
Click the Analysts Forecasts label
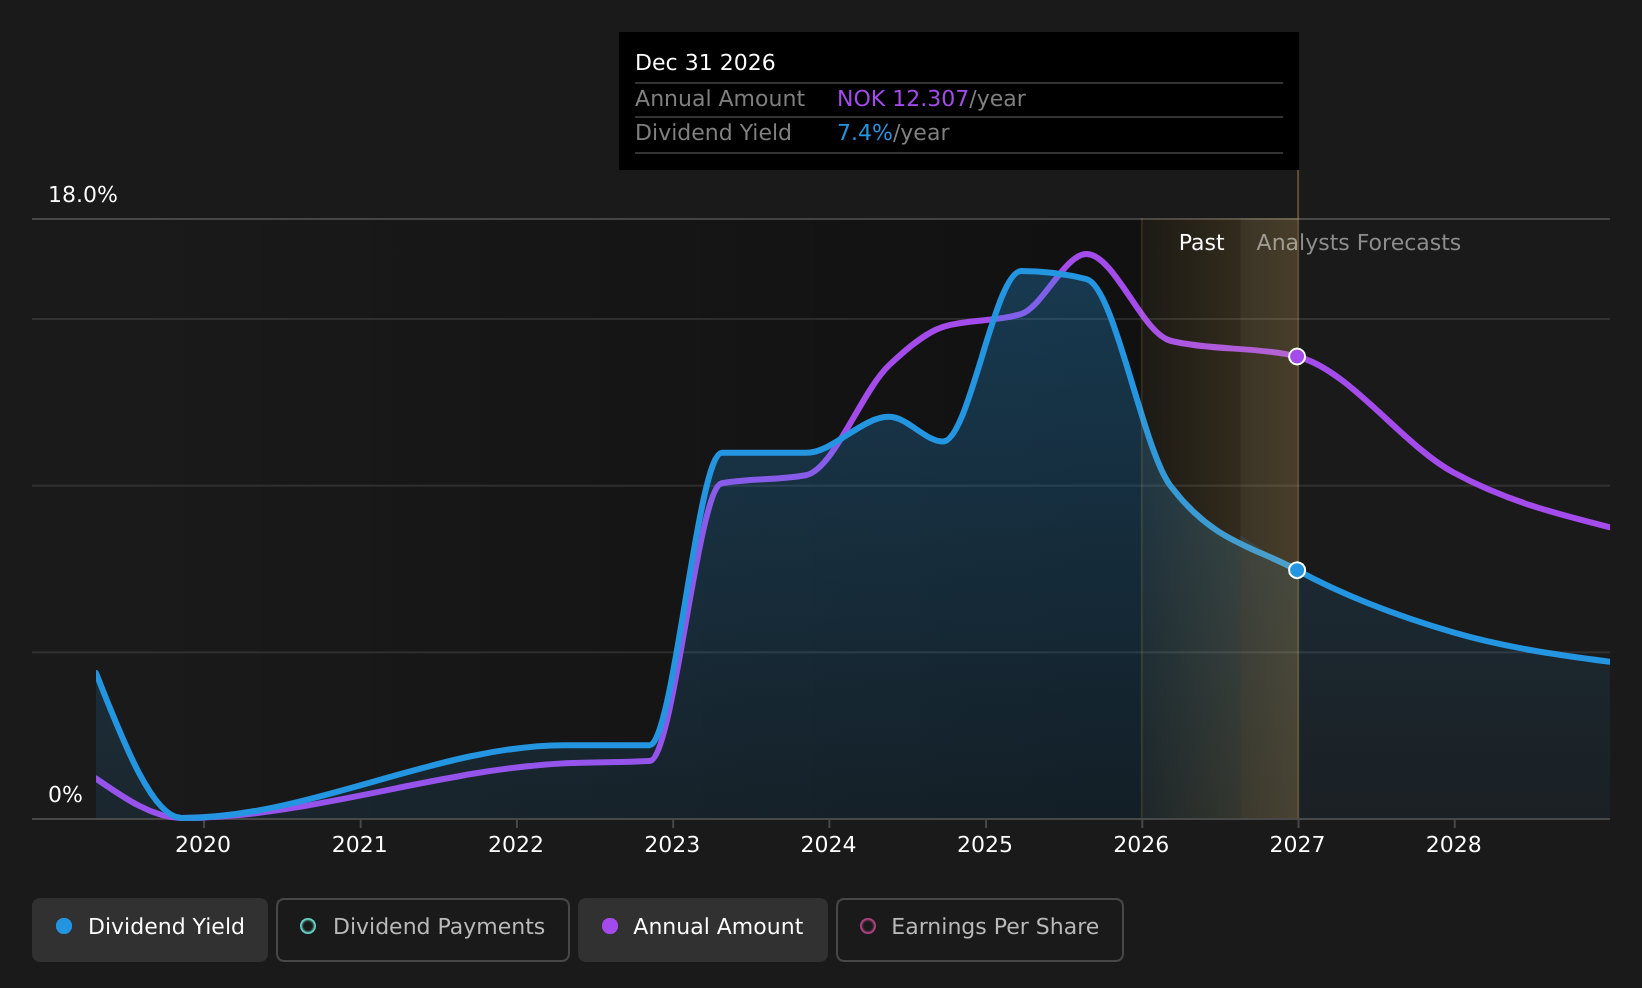coord(1358,243)
